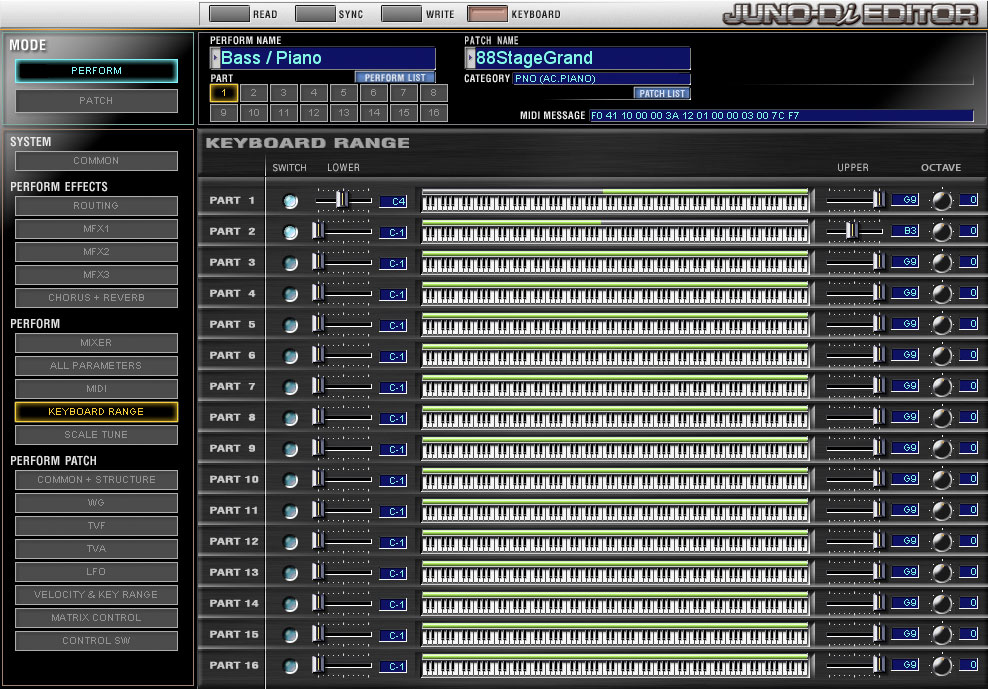
Task: Open the Patch Name dropdown arrow
Action: tap(470, 58)
